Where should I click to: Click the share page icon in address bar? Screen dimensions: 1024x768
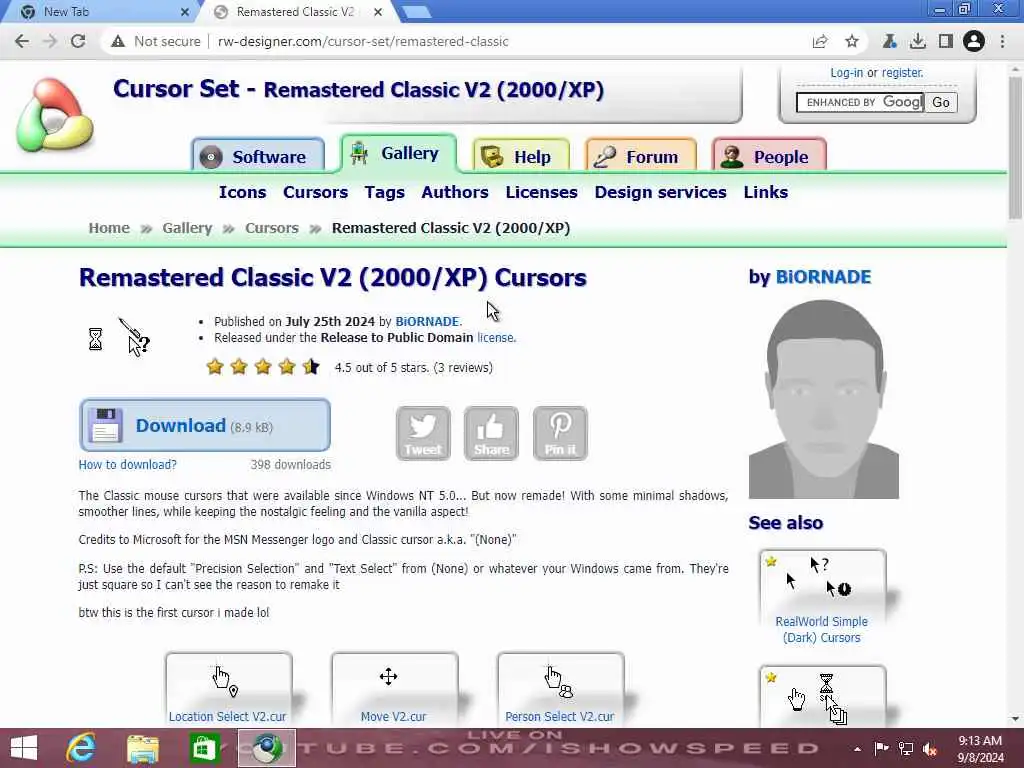(x=820, y=41)
